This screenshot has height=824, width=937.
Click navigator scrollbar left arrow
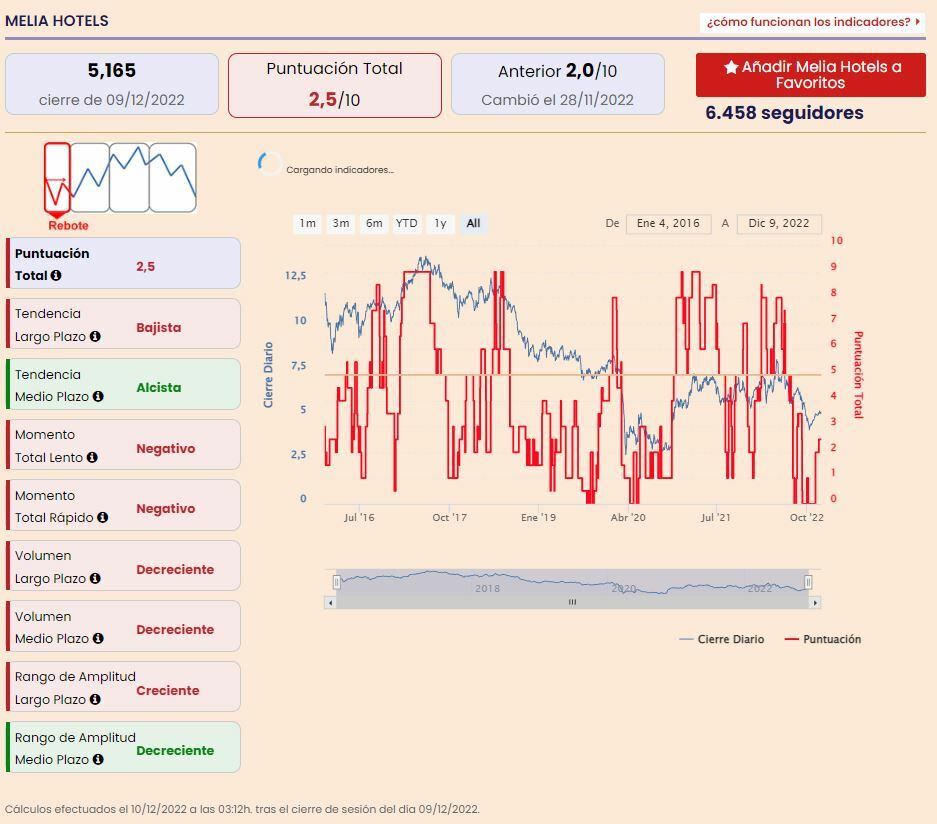(330, 602)
